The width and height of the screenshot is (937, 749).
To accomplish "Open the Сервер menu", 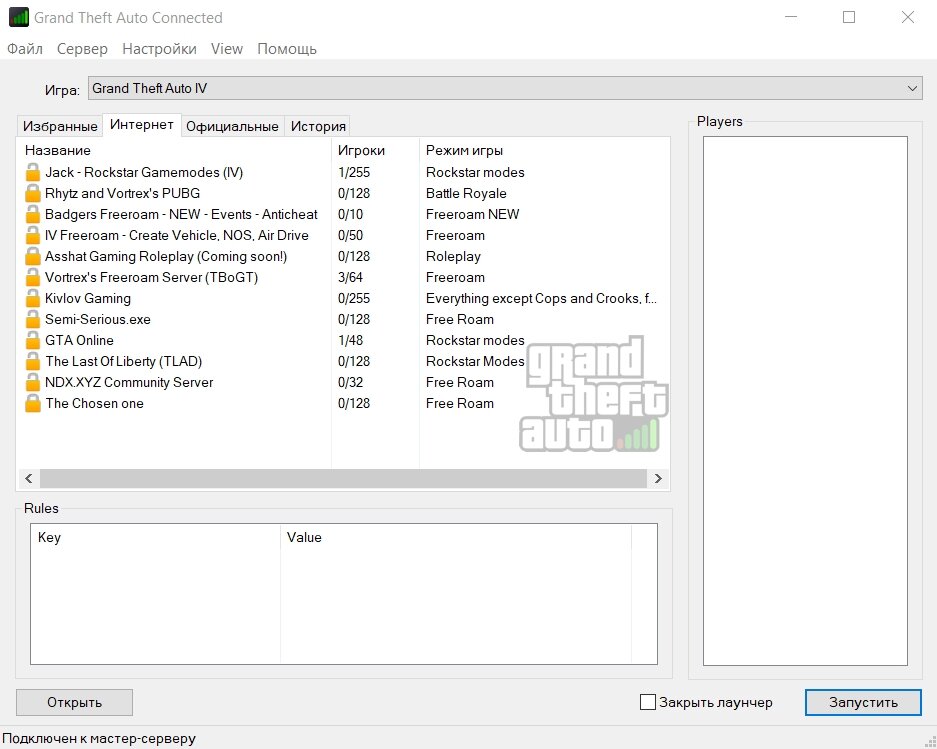I will click(82, 49).
